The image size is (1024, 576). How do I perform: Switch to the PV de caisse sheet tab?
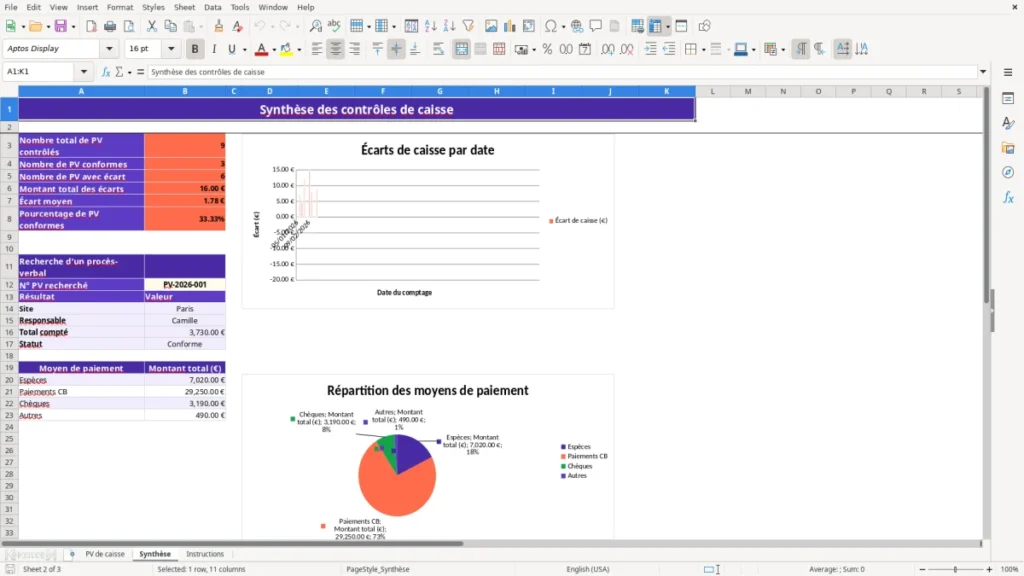pyautogui.click(x=104, y=554)
